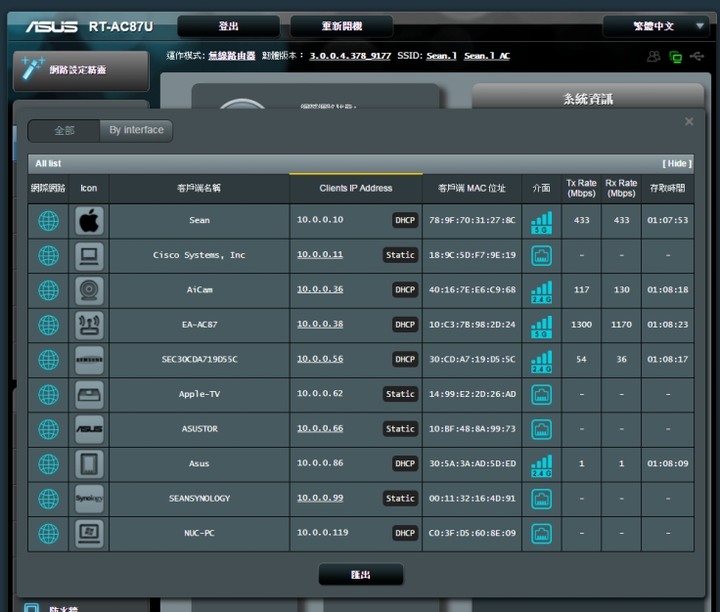Click the ASUS logo icon for ASUSTOR
Screen dimensions: 720x612
[89, 429]
